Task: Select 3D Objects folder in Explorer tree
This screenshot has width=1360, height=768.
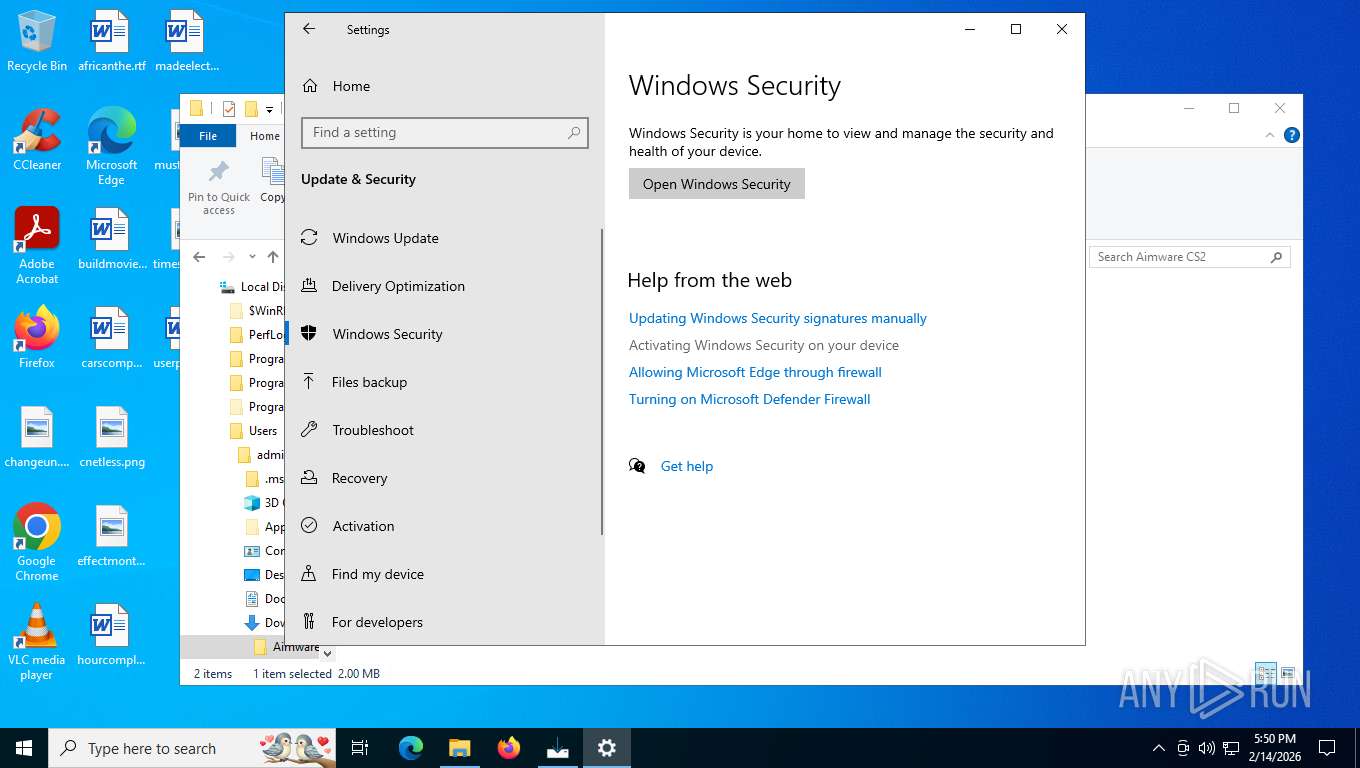Action: click(x=264, y=503)
